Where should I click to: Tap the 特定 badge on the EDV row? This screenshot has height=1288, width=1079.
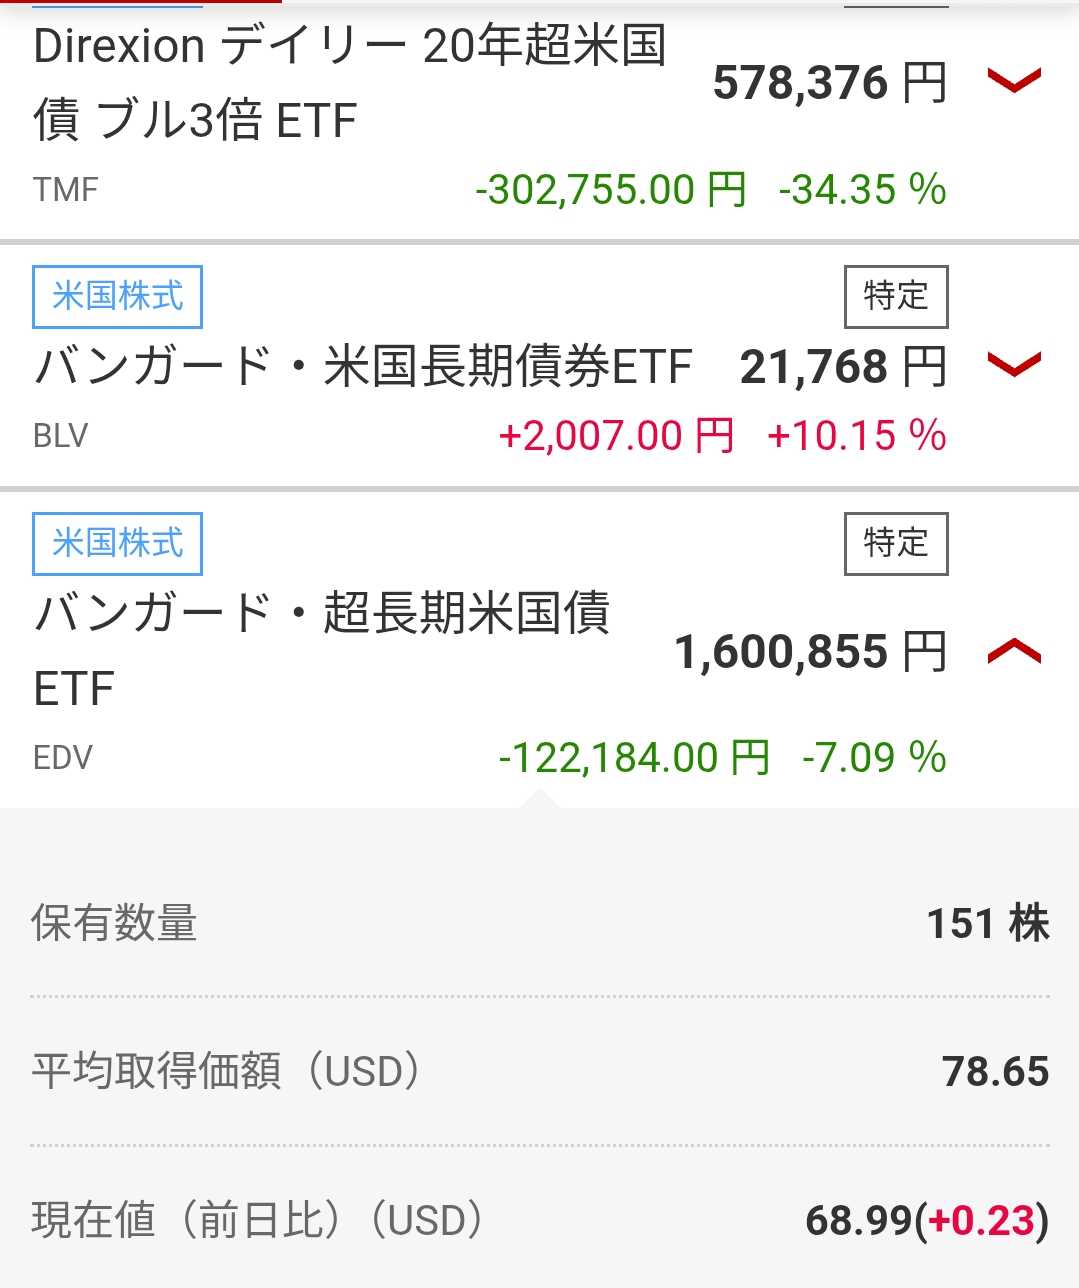click(895, 544)
